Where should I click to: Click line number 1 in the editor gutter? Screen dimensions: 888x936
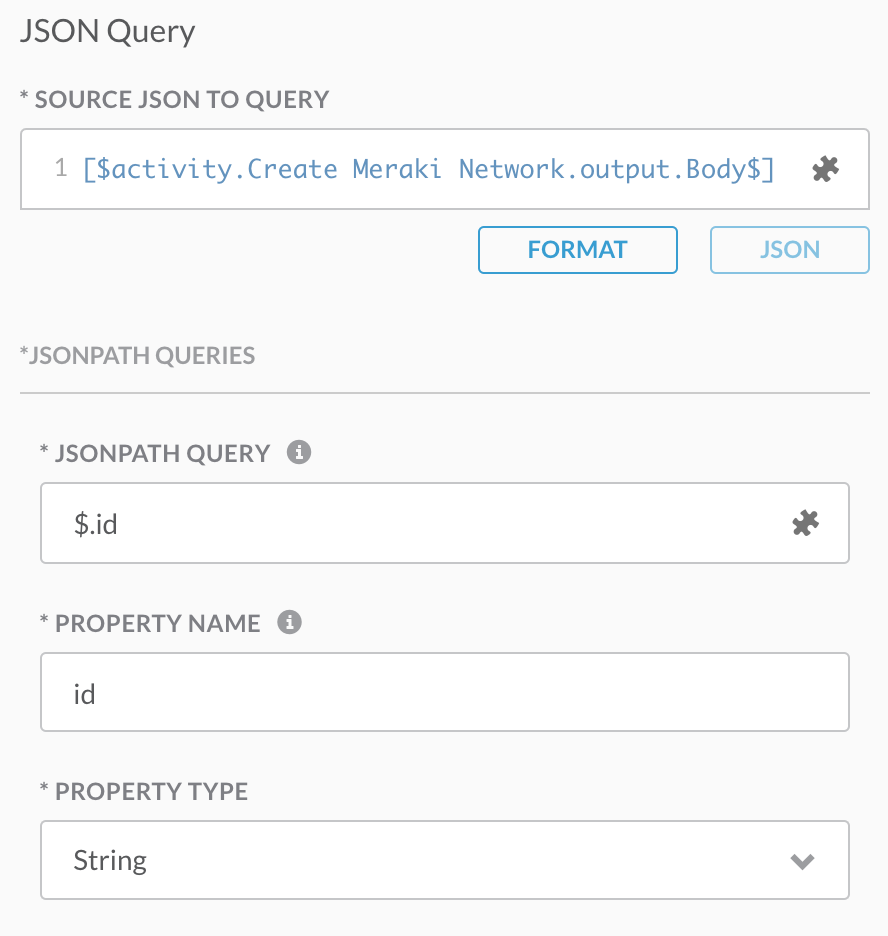pyautogui.click(x=61, y=169)
